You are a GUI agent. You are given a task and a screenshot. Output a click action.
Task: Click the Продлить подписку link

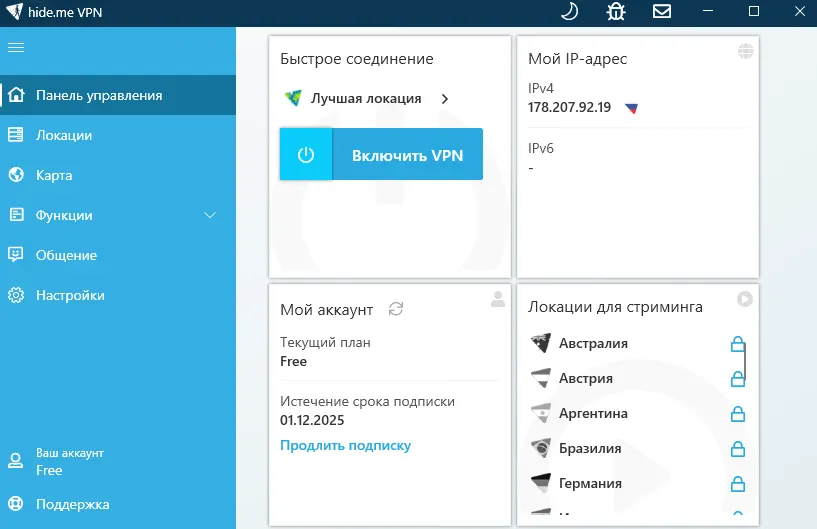pyautogui.click(x=345, y=446)
